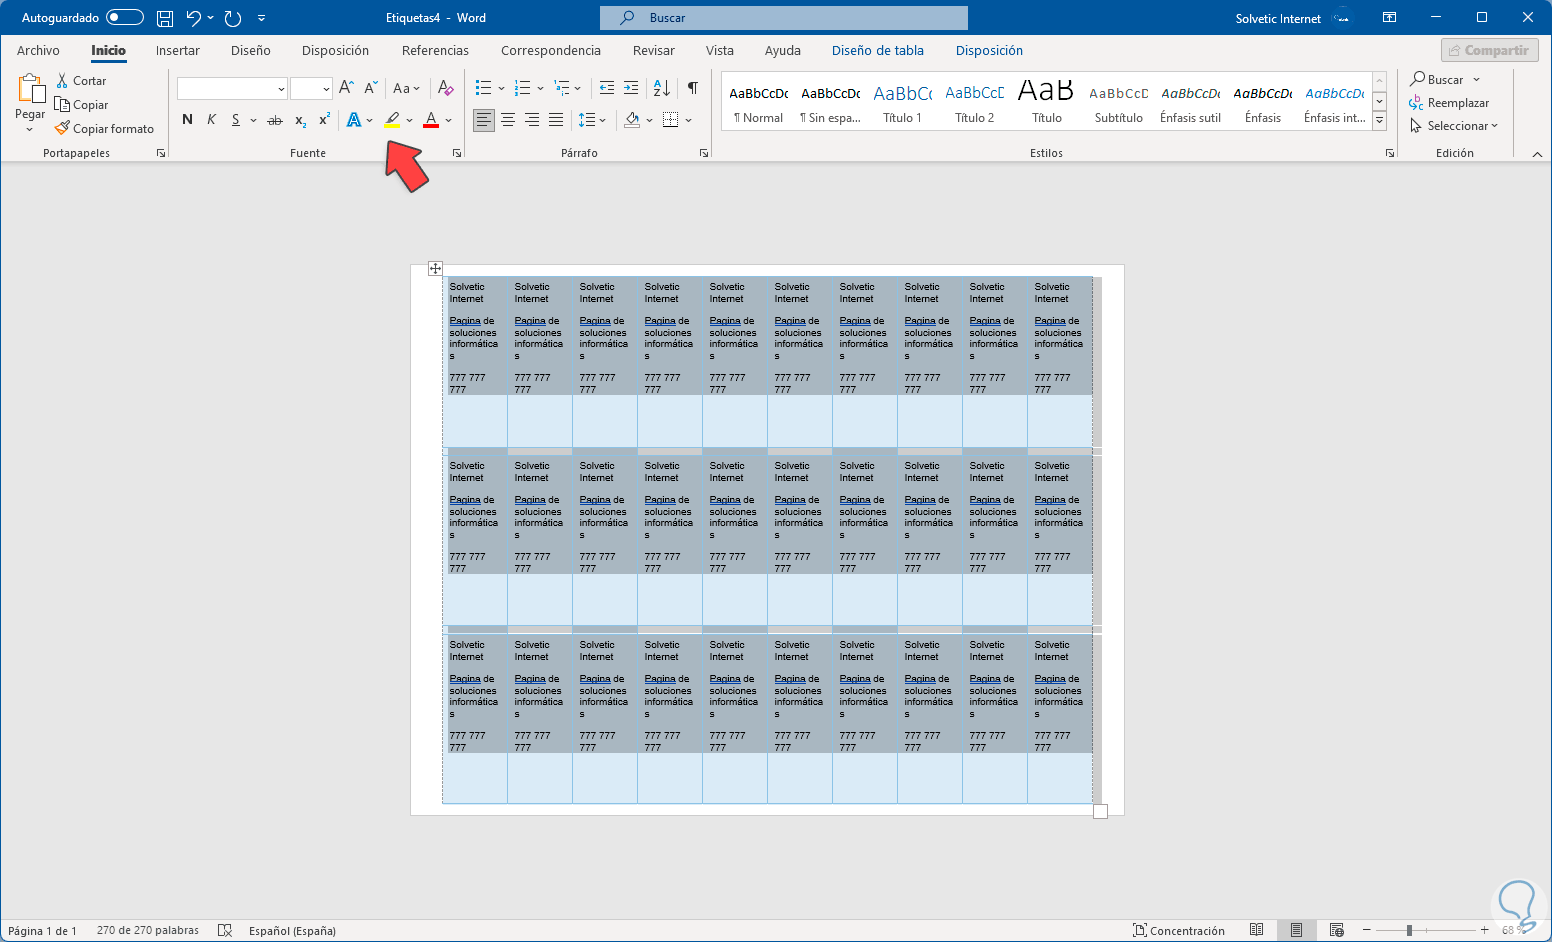Switch to the Insertar tab
The height and width of the screenshot is (942, 1552).
(177, 50)
